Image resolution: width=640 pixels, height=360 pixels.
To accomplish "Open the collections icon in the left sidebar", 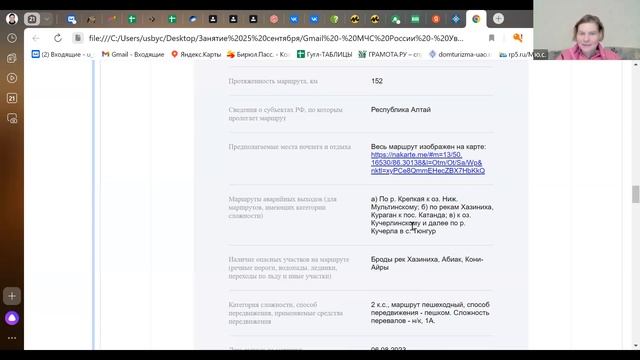I will click(x=12, y=58).
